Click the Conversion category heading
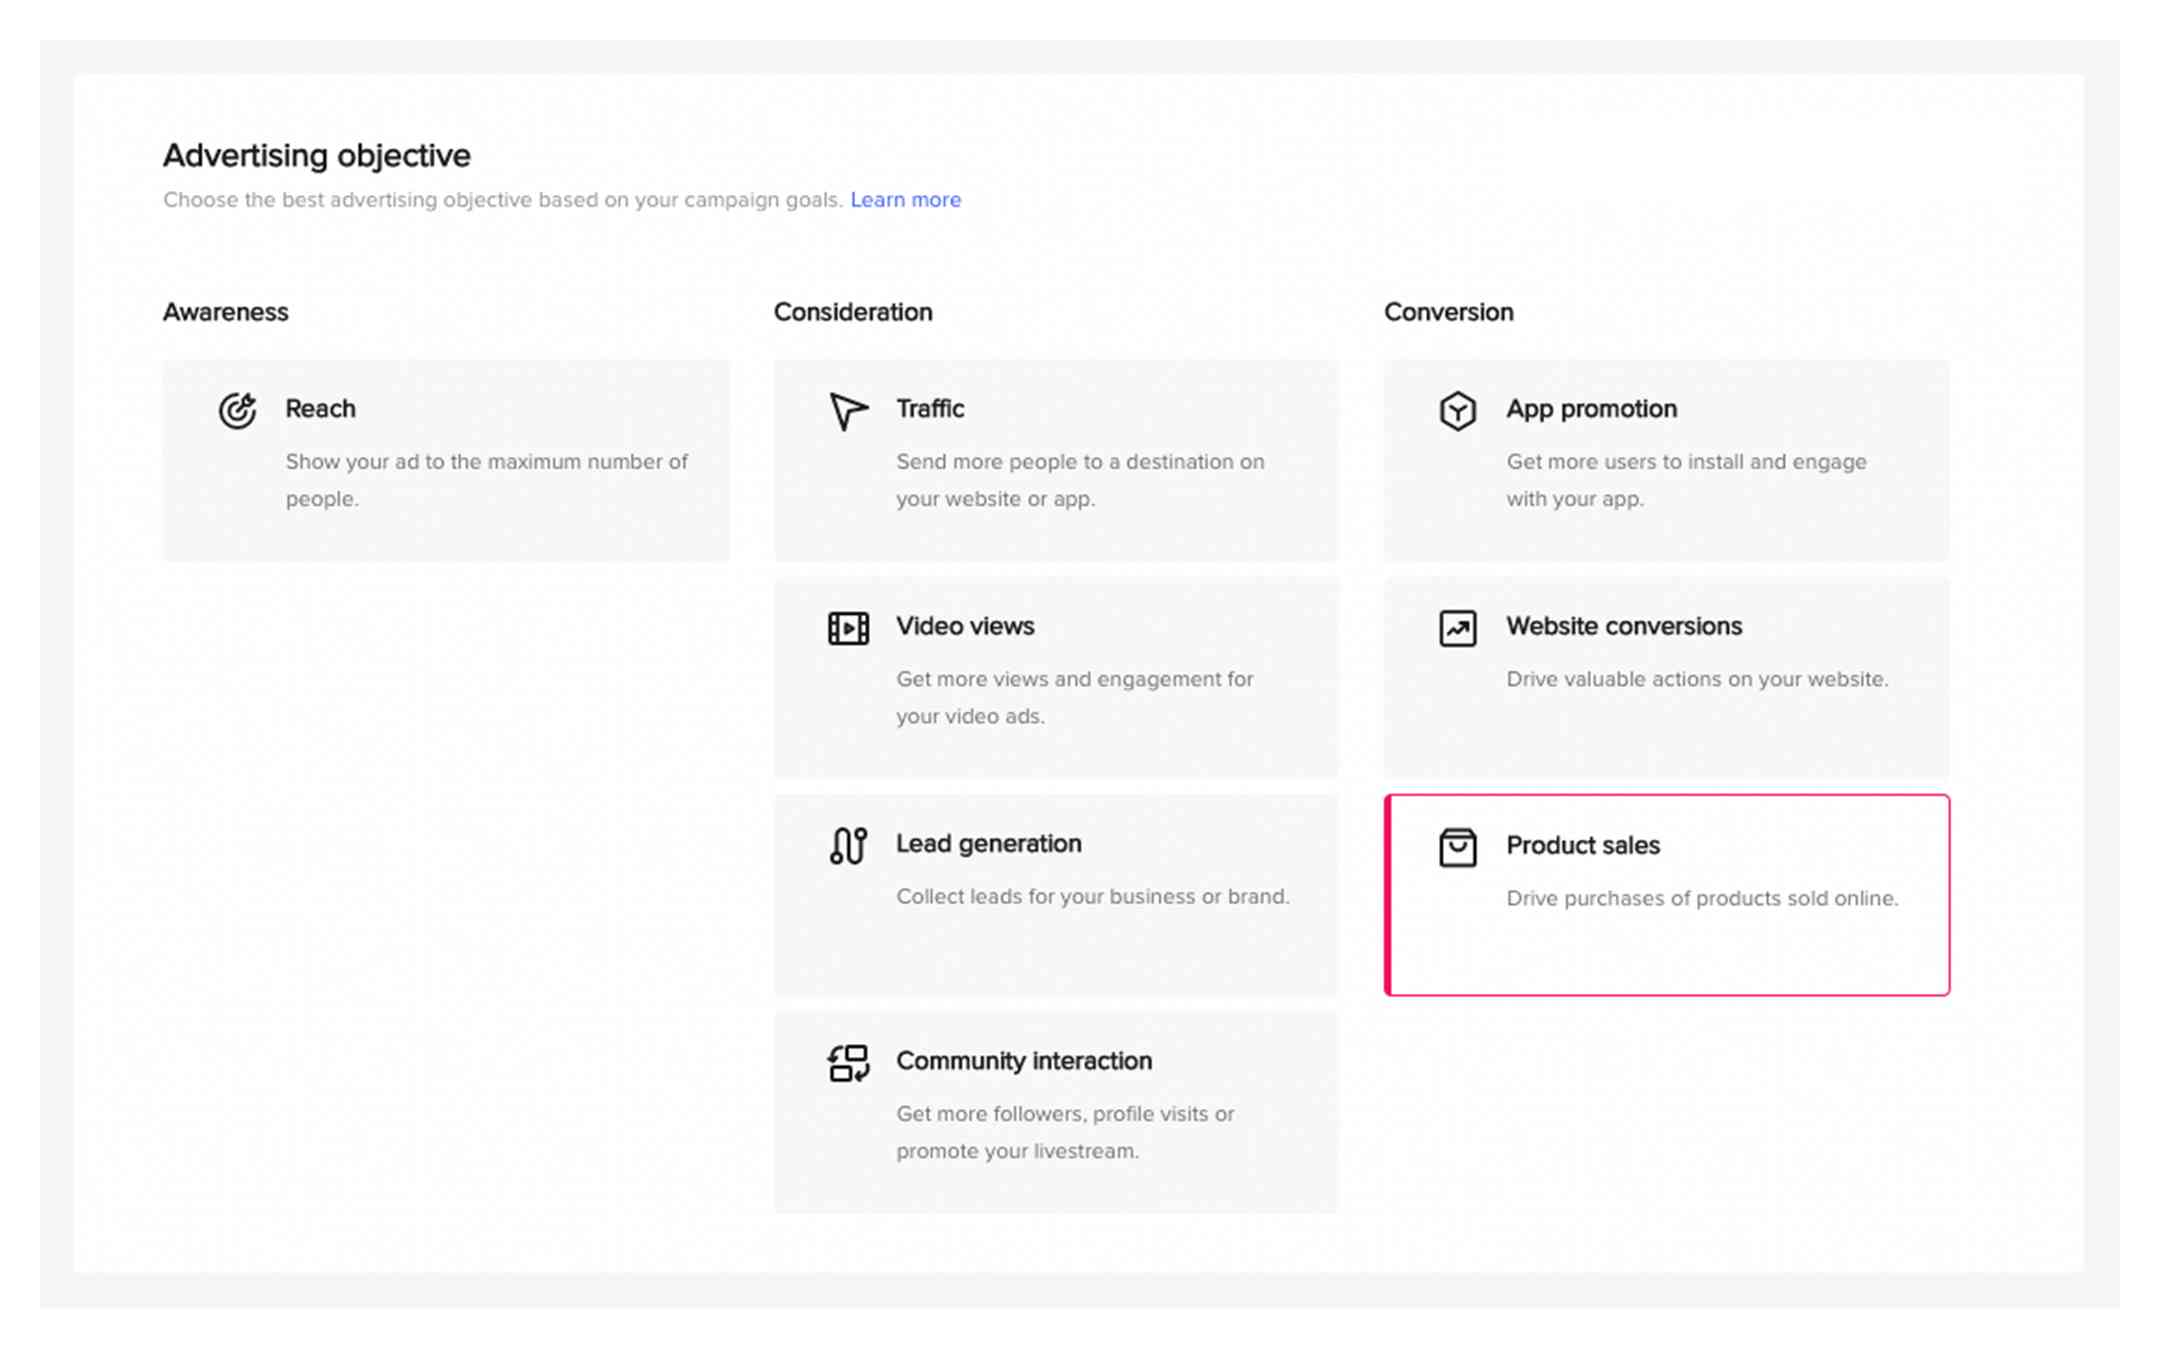Screen dimensions: 2160x1350 click(1448, 312)
